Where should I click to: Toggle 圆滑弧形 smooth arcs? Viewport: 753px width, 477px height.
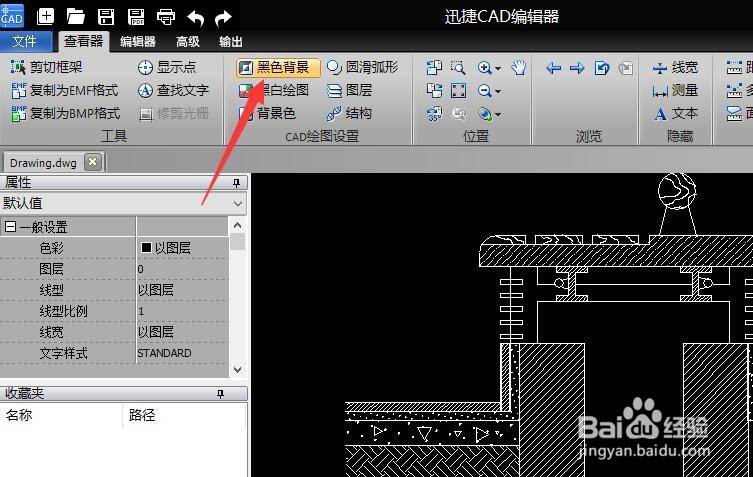(363, 67)
